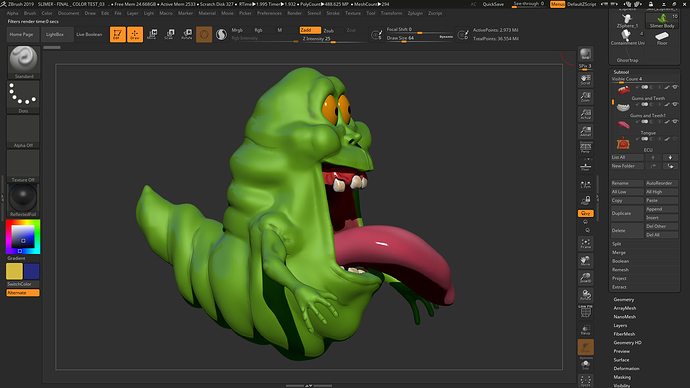Click the Rename subtool button
690x388 pixels.
coord(627,183)
